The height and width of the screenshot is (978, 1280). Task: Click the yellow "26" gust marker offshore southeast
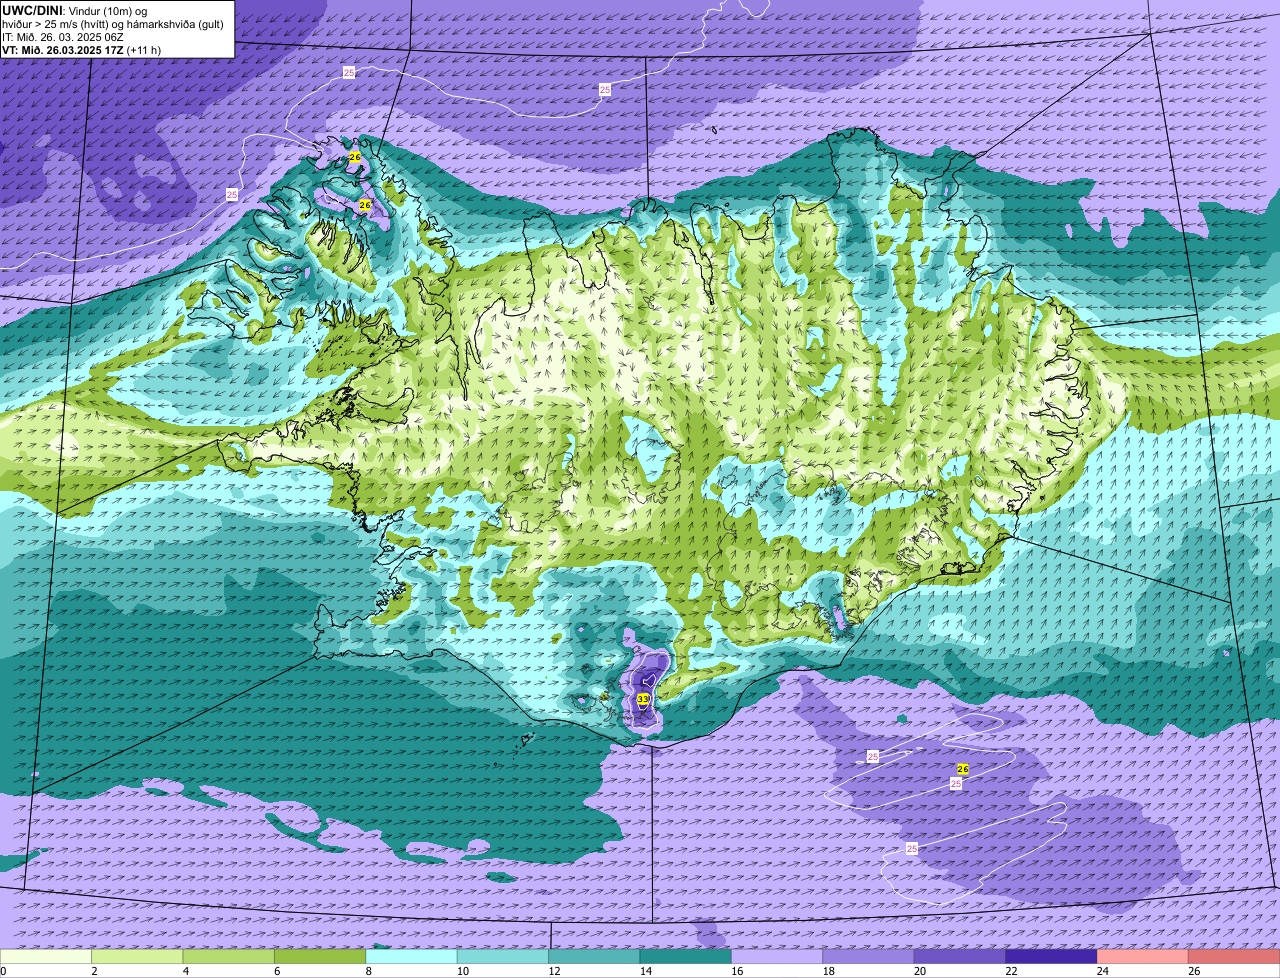point(963,769)
